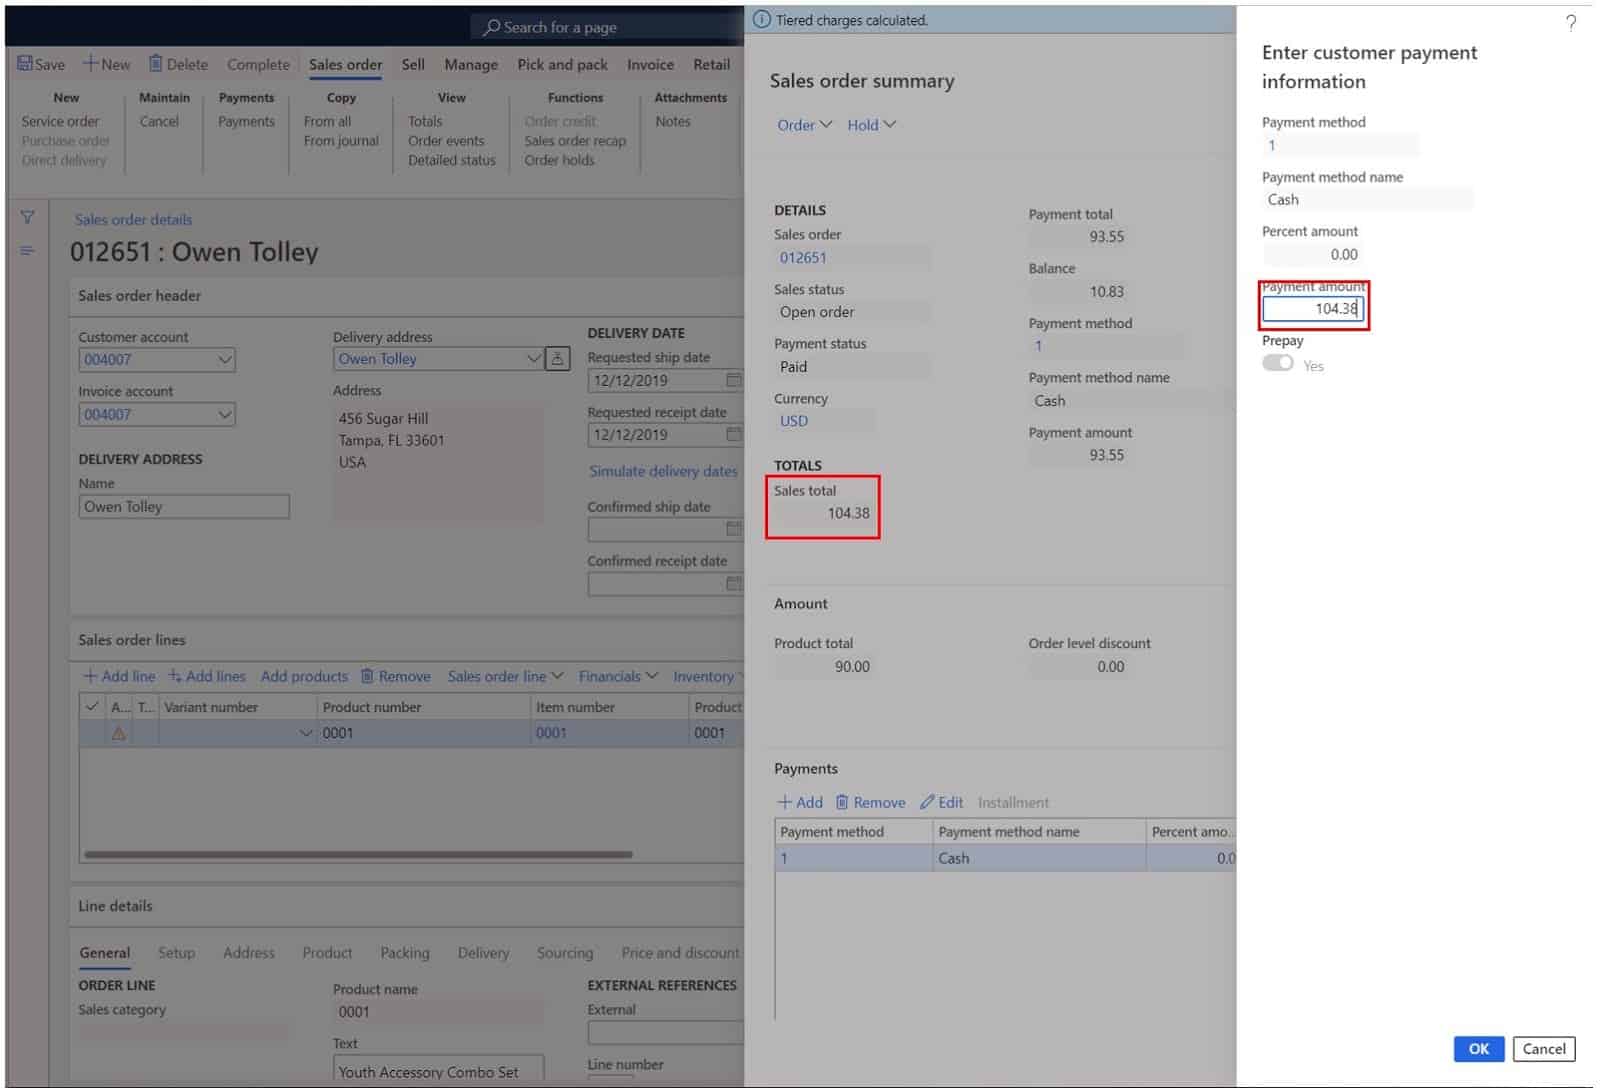Click the Cancel button in payment dialog
Screen dimensions: 1600x1088
point(1544,1048)
